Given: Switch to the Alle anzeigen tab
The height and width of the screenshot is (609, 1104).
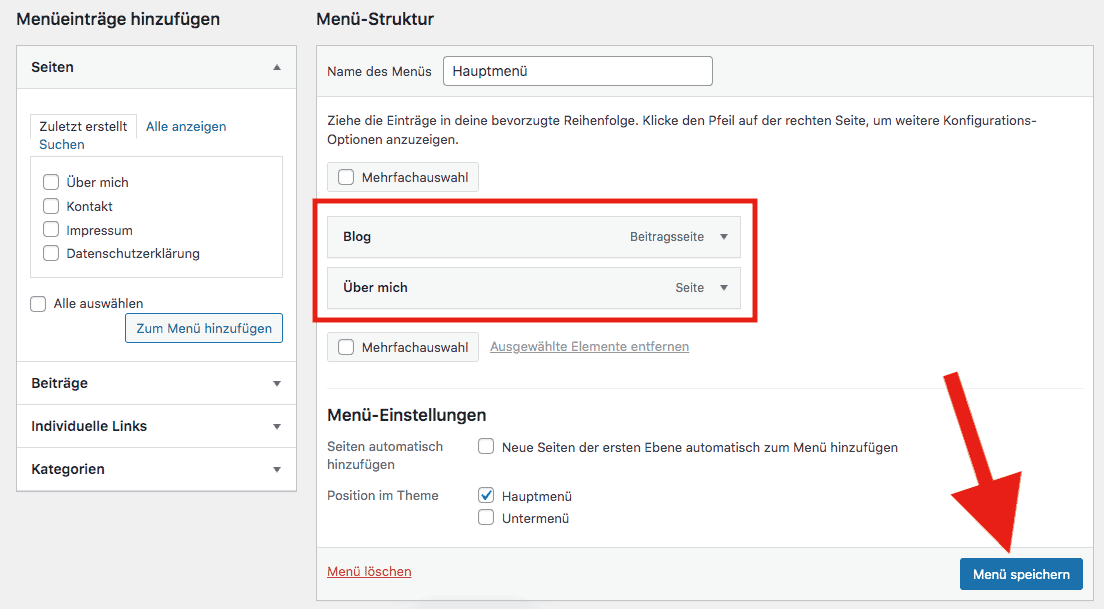Looking at the screenshot, I should [x=186, y=126].
